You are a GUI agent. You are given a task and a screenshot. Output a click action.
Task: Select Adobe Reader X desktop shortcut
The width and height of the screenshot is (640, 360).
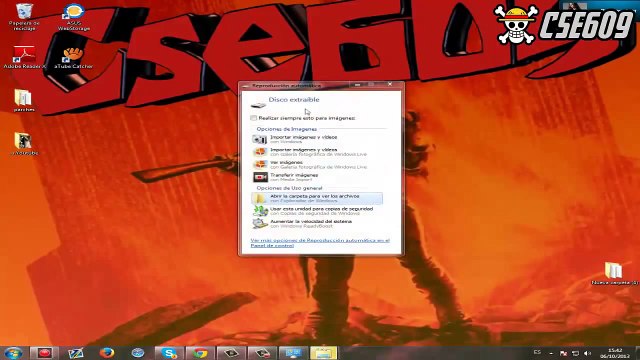pyautogui.click(x=24, y=57)
